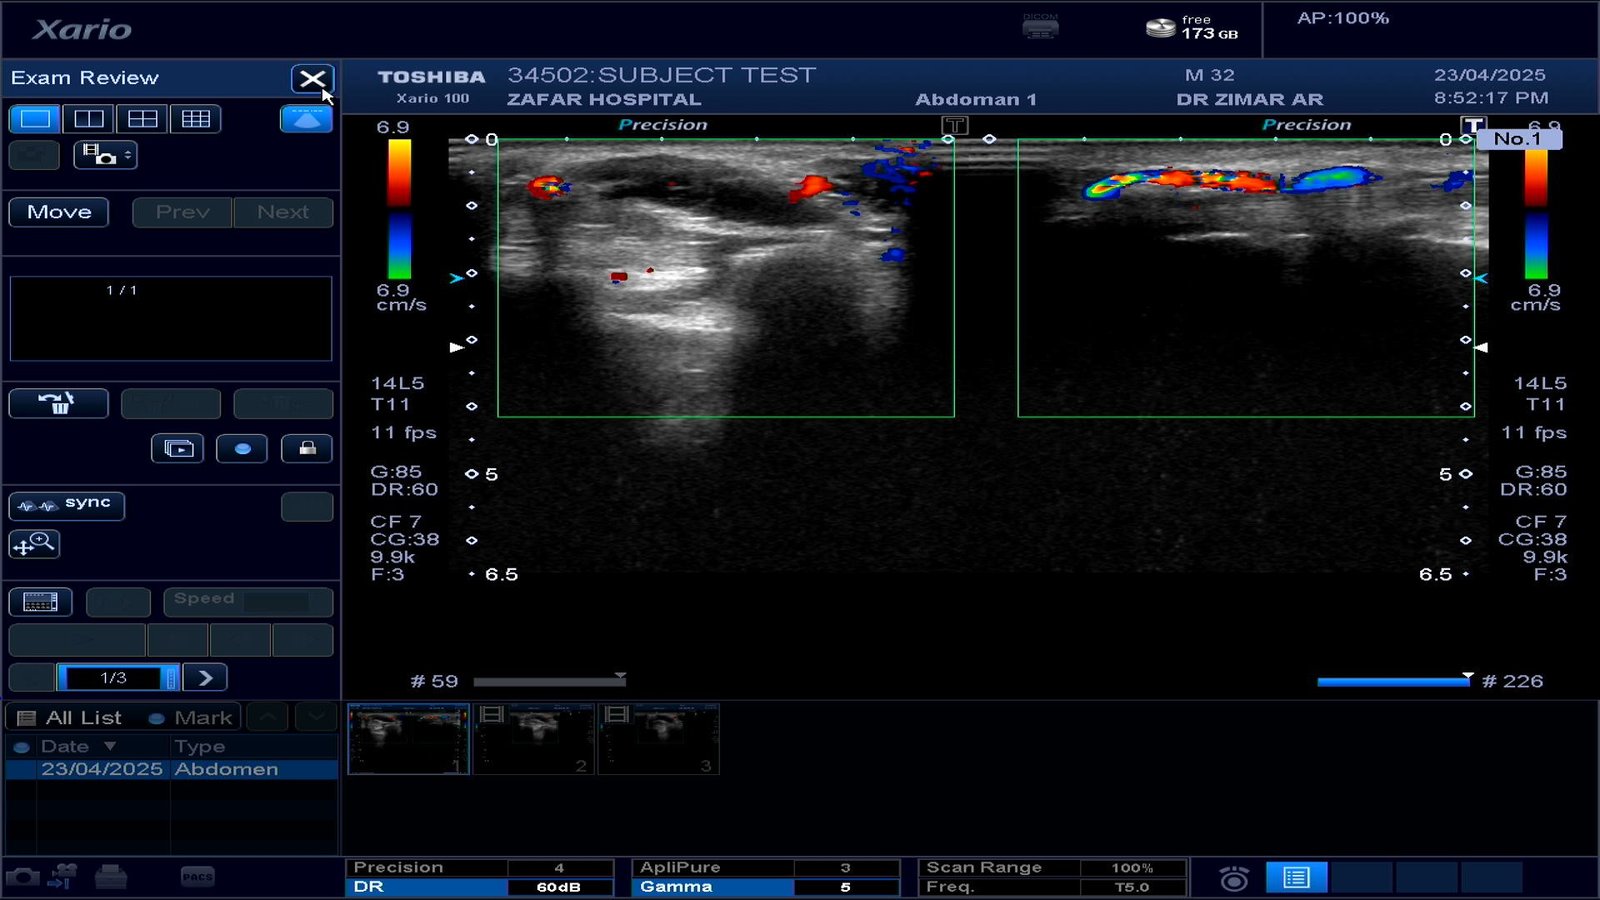
Task: Click the cine playback stack icon
Action: (177, 449)
